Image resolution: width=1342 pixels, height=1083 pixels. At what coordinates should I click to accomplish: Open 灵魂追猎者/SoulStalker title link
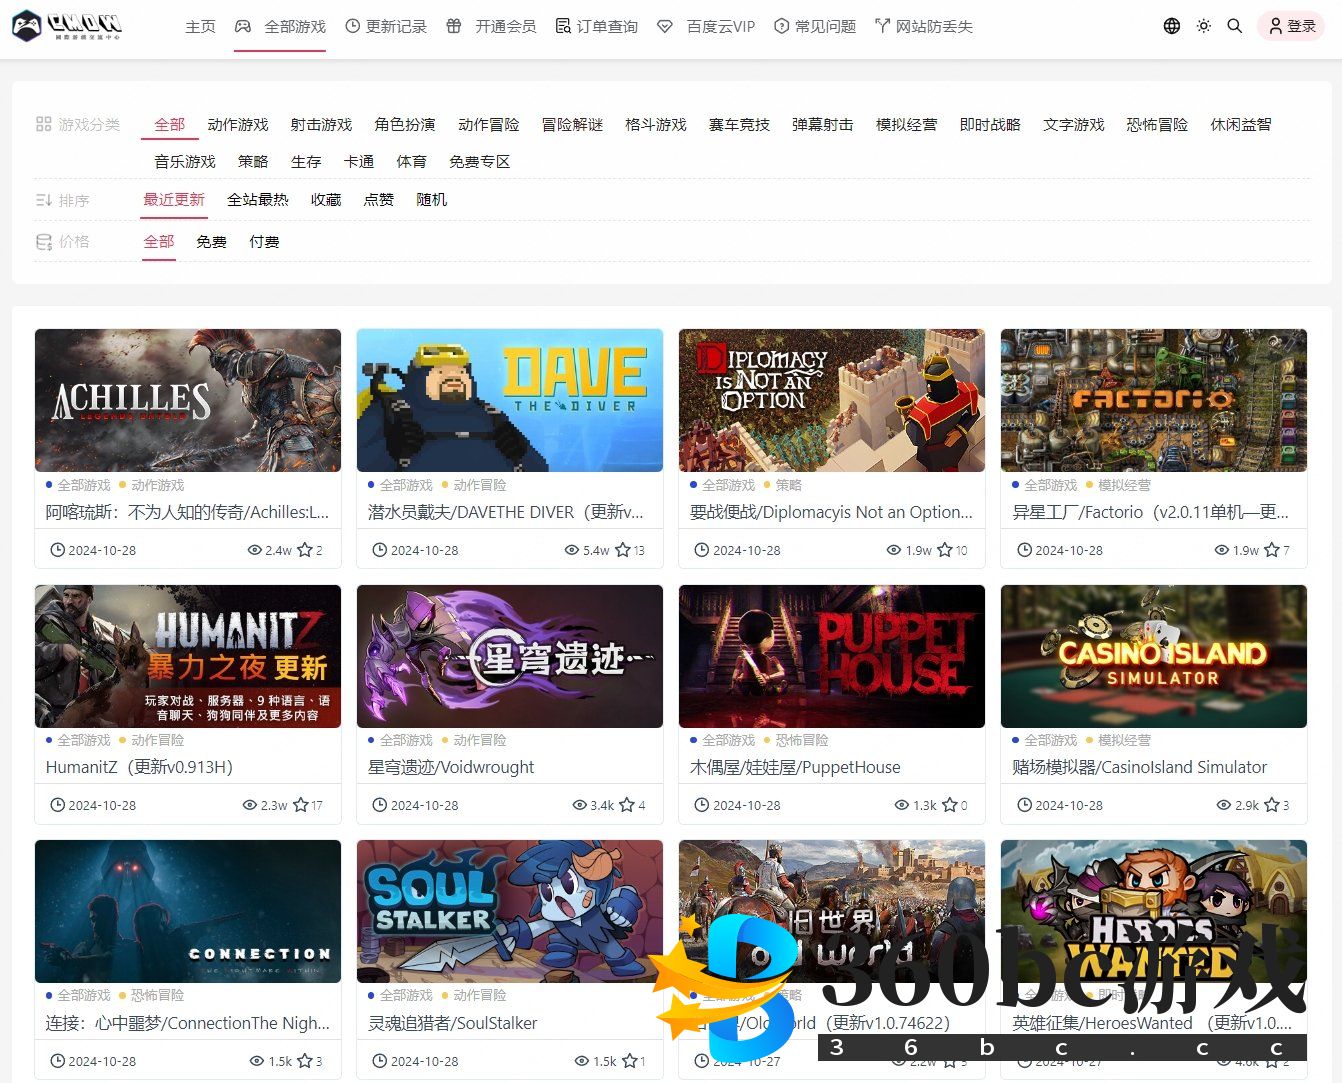(453, 1023)
